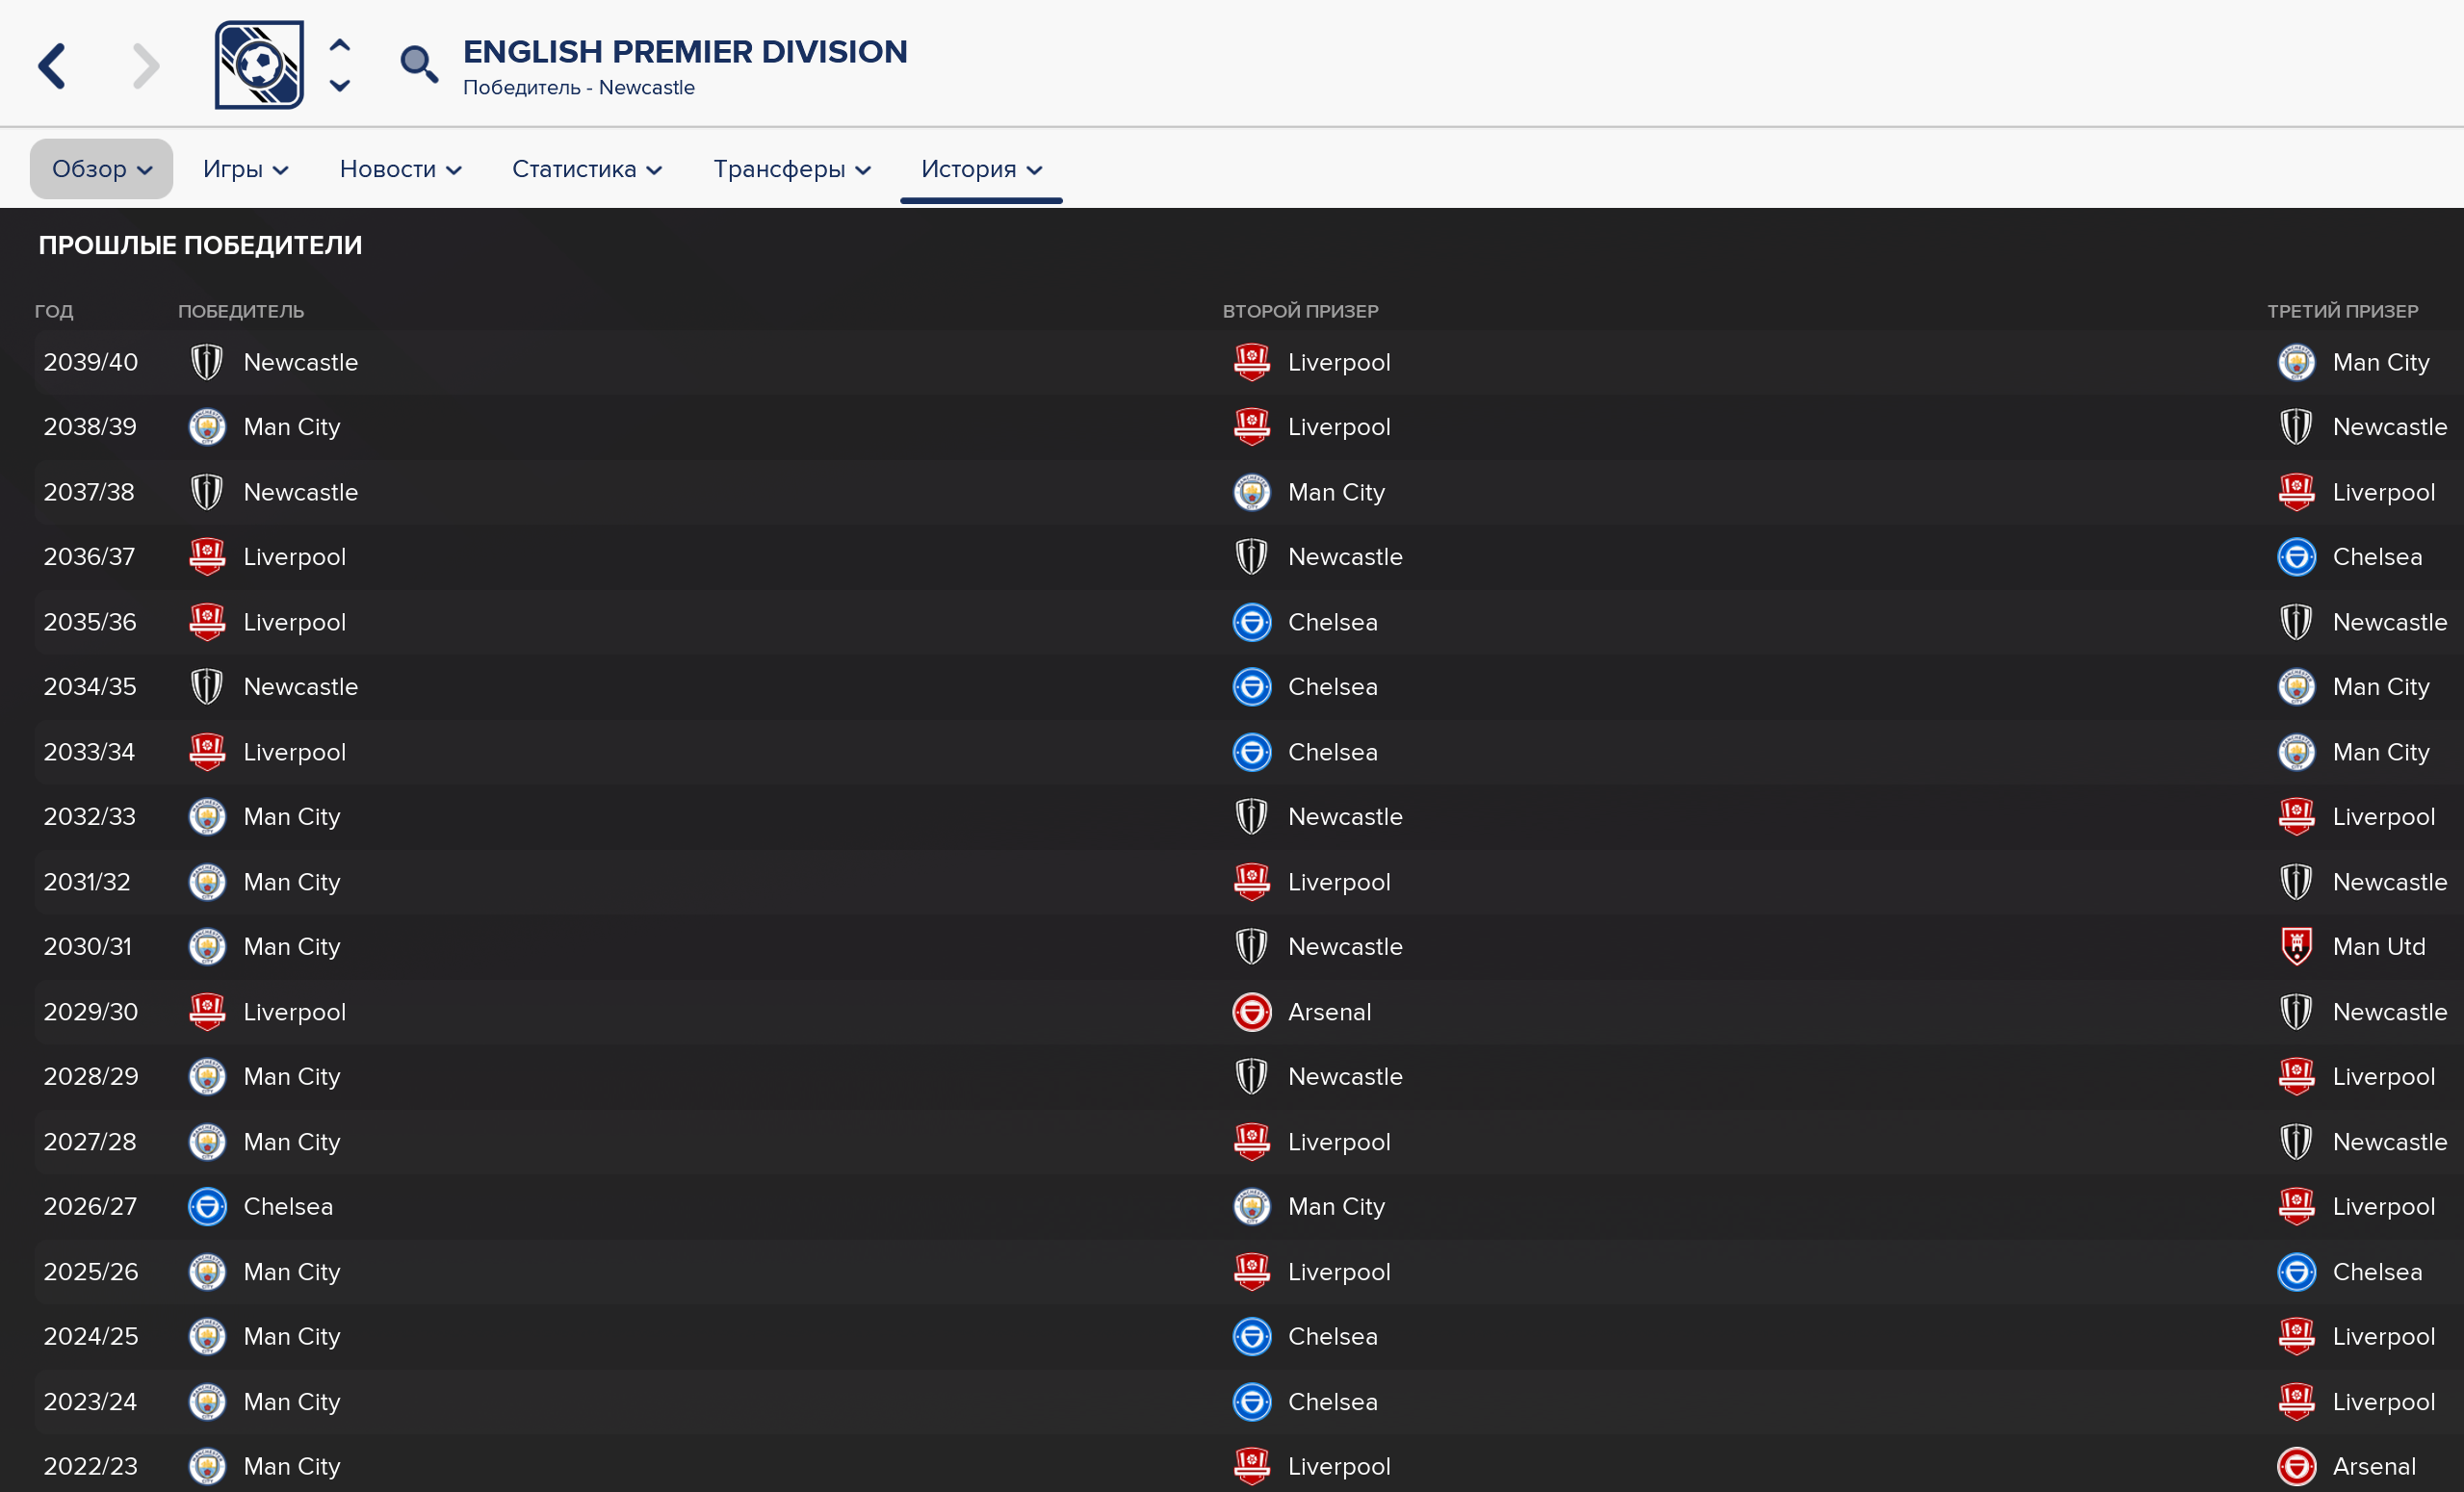Open the Новости menu tab

pos(400,169)
